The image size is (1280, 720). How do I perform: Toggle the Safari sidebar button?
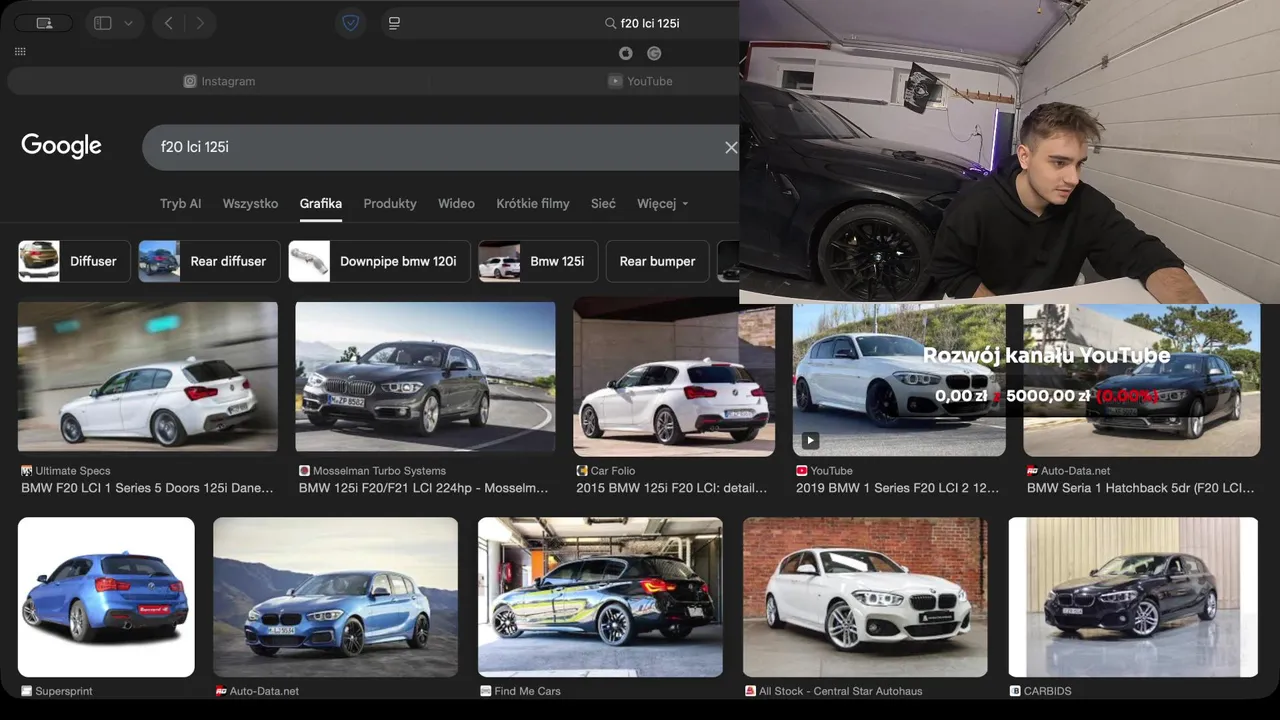pos(103,23)
